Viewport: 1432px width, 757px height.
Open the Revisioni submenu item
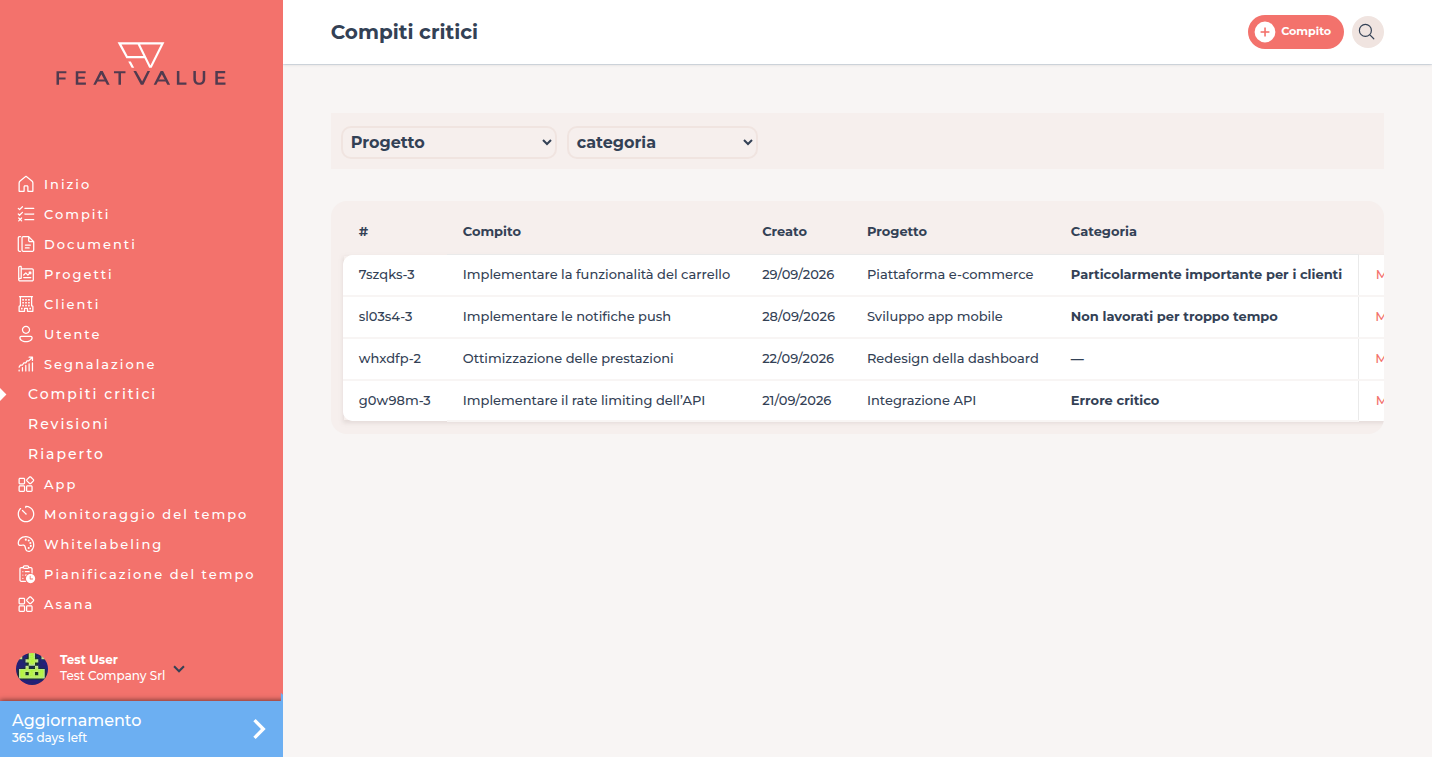[x=68, y=424]
